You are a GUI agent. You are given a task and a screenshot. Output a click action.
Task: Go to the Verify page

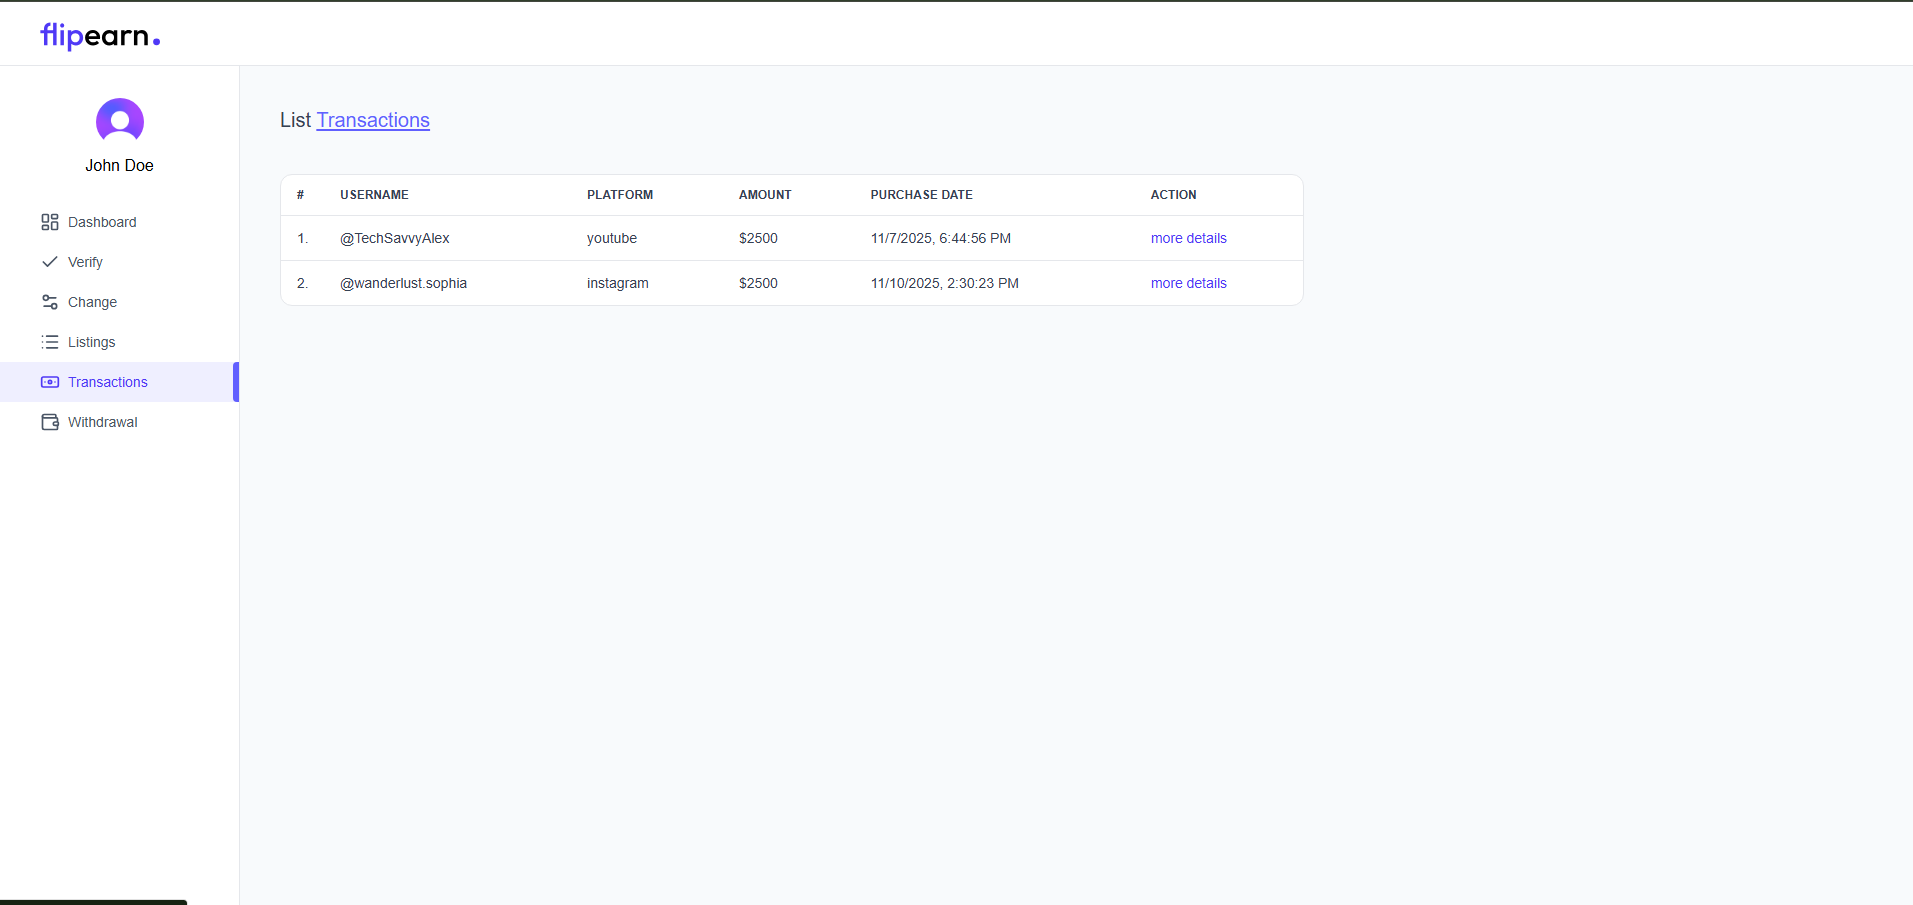[85, 262]
